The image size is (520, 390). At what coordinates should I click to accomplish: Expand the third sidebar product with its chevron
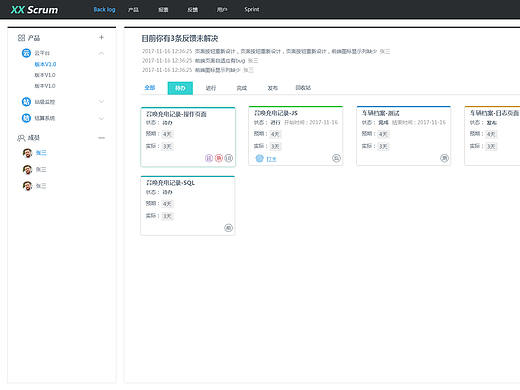click(101, 118)
